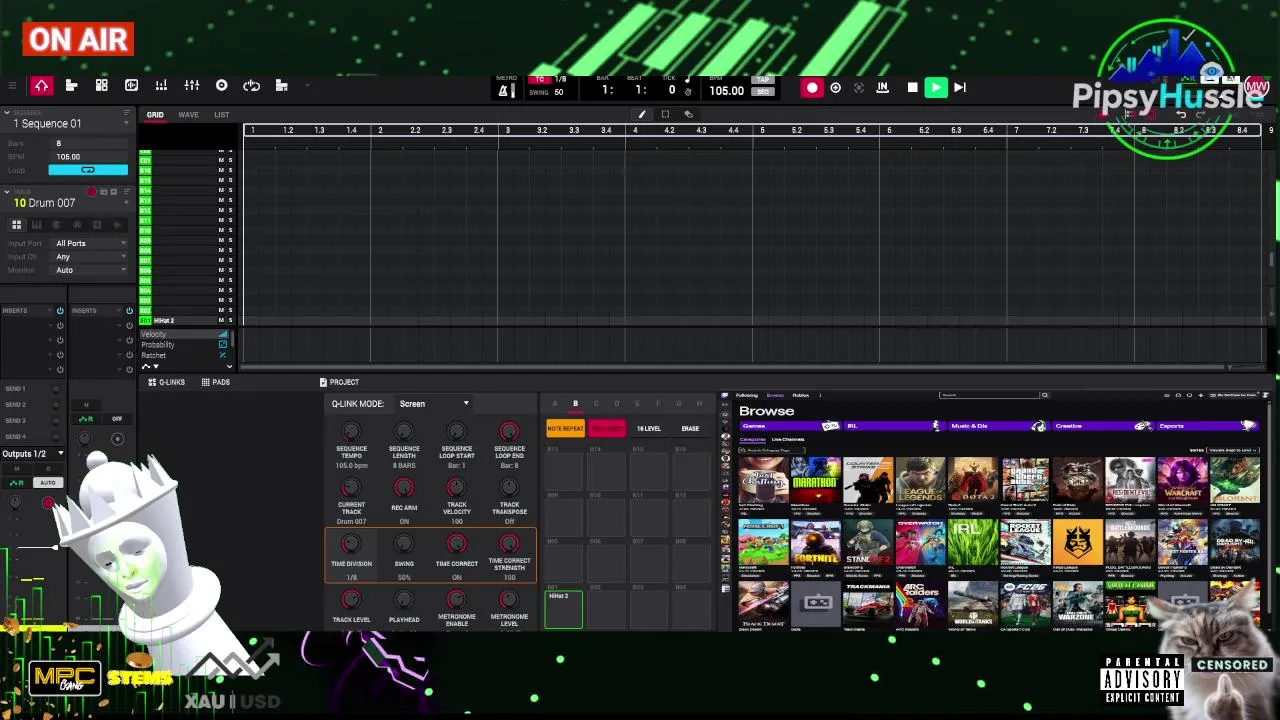Solo the HiHat 2 pad row
Image resolution: width=1280 pixels, height=720 pixels.
pyautogui.click(x=230, y=321)
